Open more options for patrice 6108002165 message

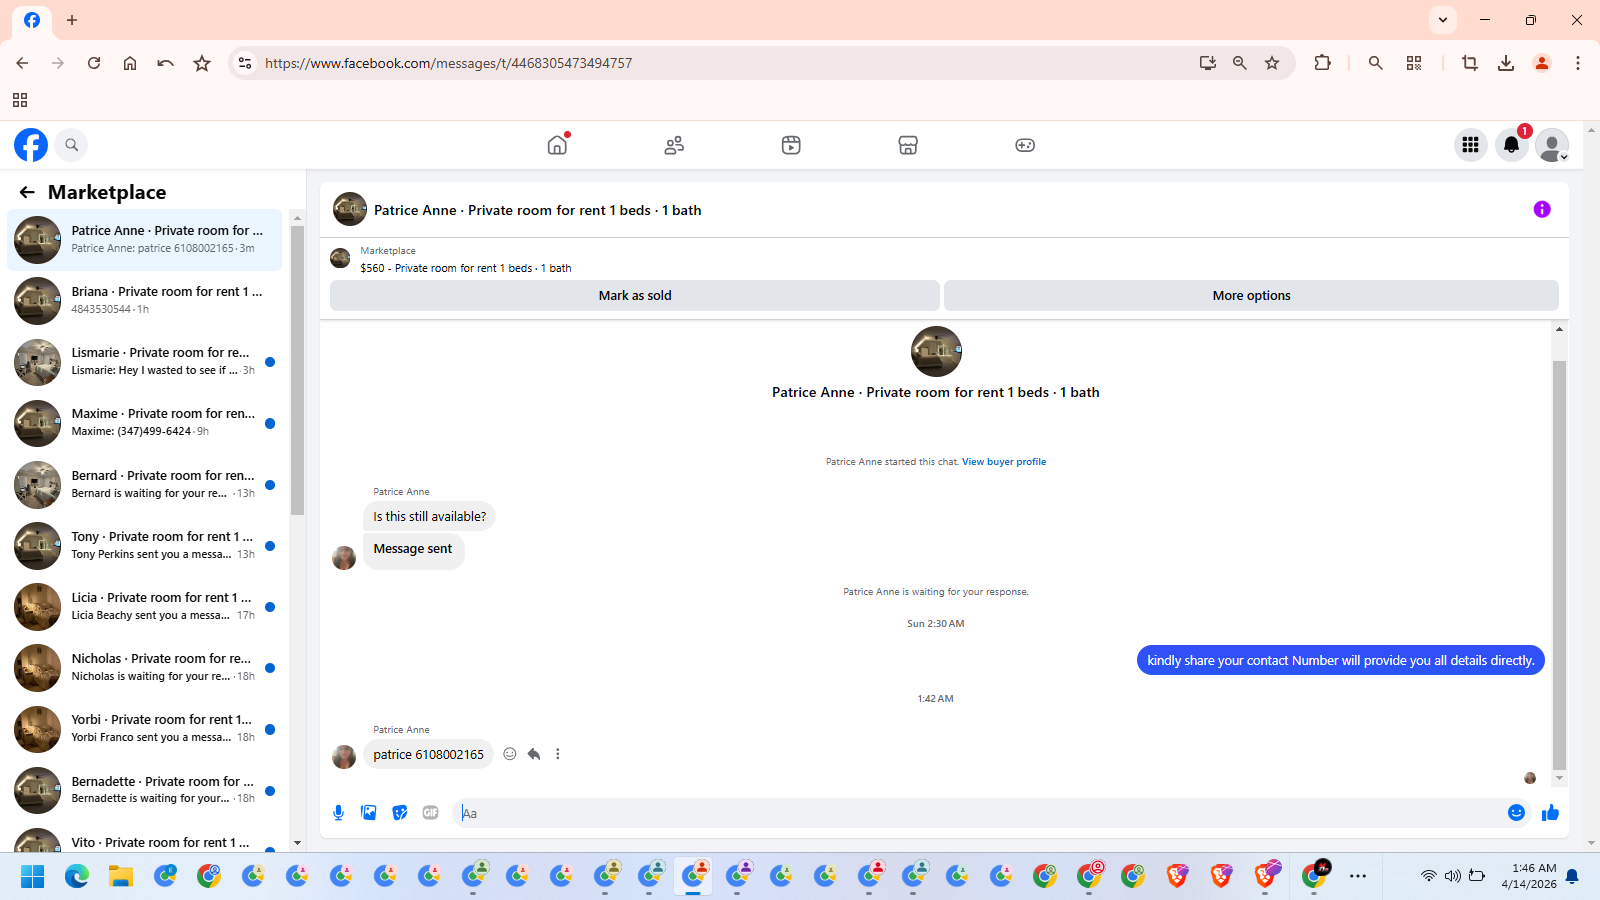click(x=558, y=754)
